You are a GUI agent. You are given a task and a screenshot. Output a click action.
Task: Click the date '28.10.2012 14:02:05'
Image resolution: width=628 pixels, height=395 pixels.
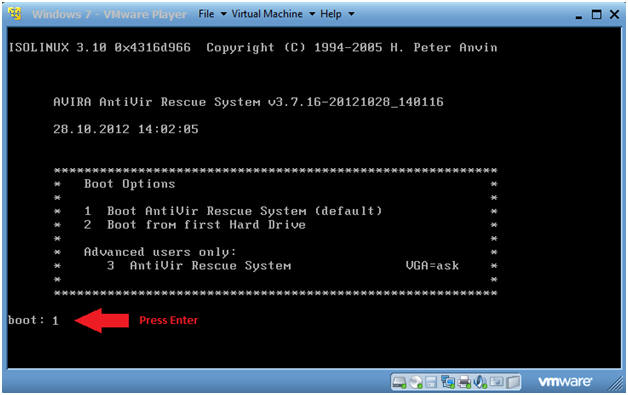pos(126,129)
